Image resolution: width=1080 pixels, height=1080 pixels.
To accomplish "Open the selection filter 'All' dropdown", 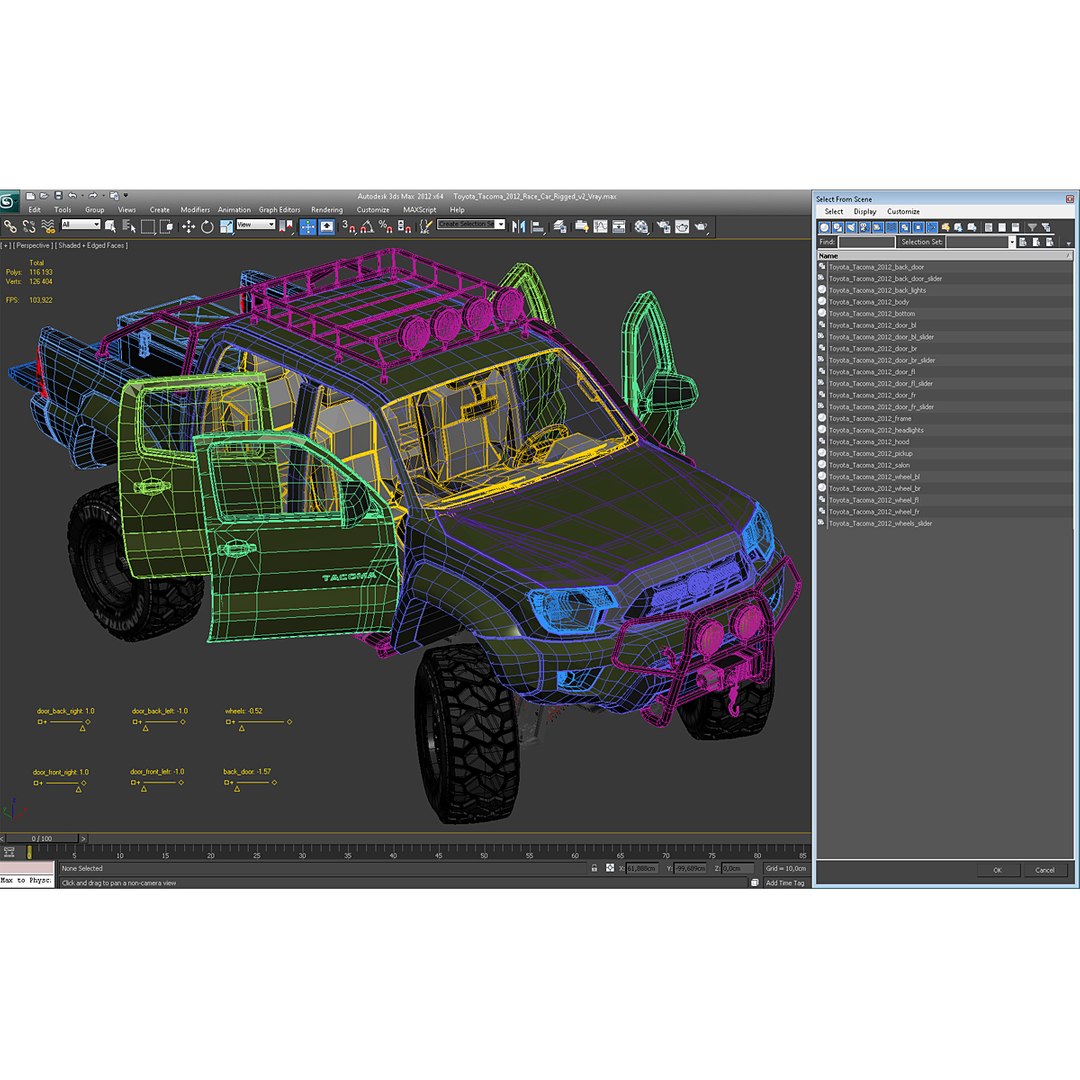I will 81,225.
